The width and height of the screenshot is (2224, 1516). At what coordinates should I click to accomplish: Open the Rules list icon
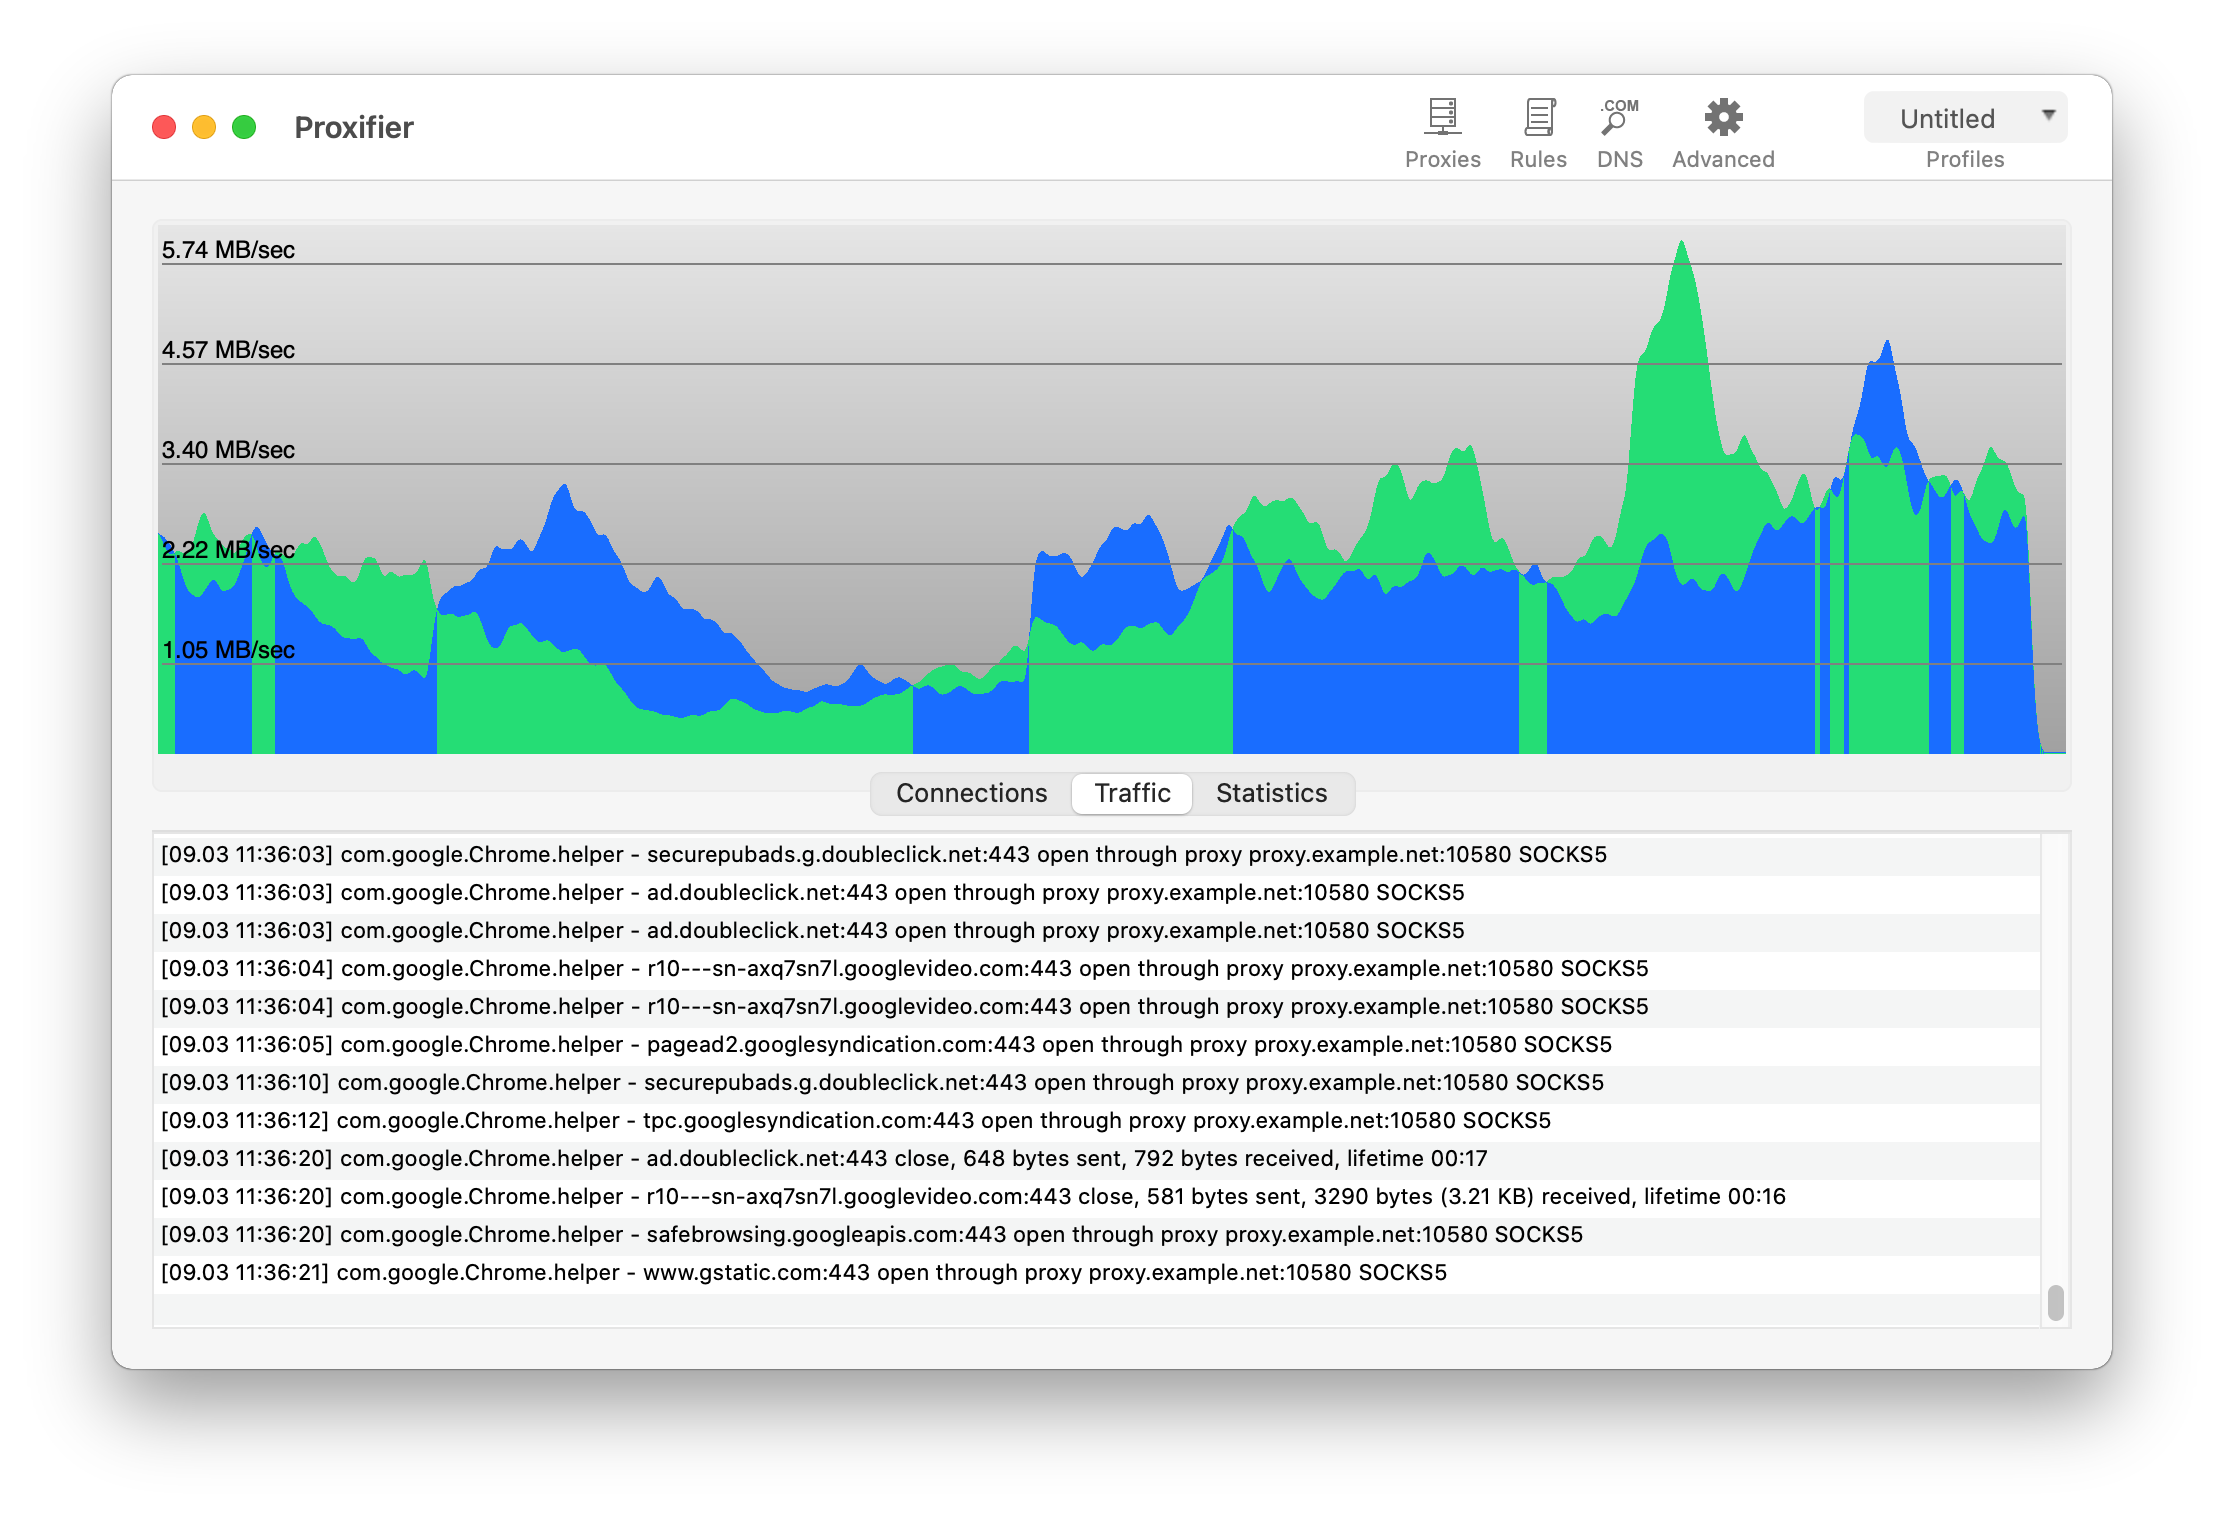click(x=1538, y=119)
